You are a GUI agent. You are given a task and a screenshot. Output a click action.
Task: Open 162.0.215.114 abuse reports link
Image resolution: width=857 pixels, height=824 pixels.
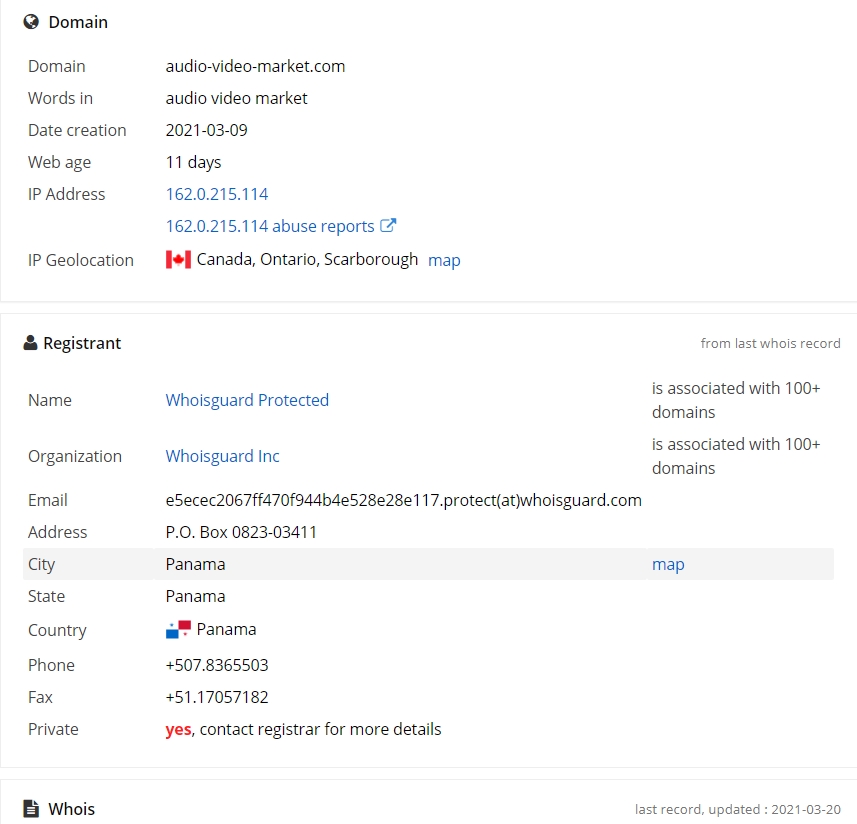tap(269, 226)
